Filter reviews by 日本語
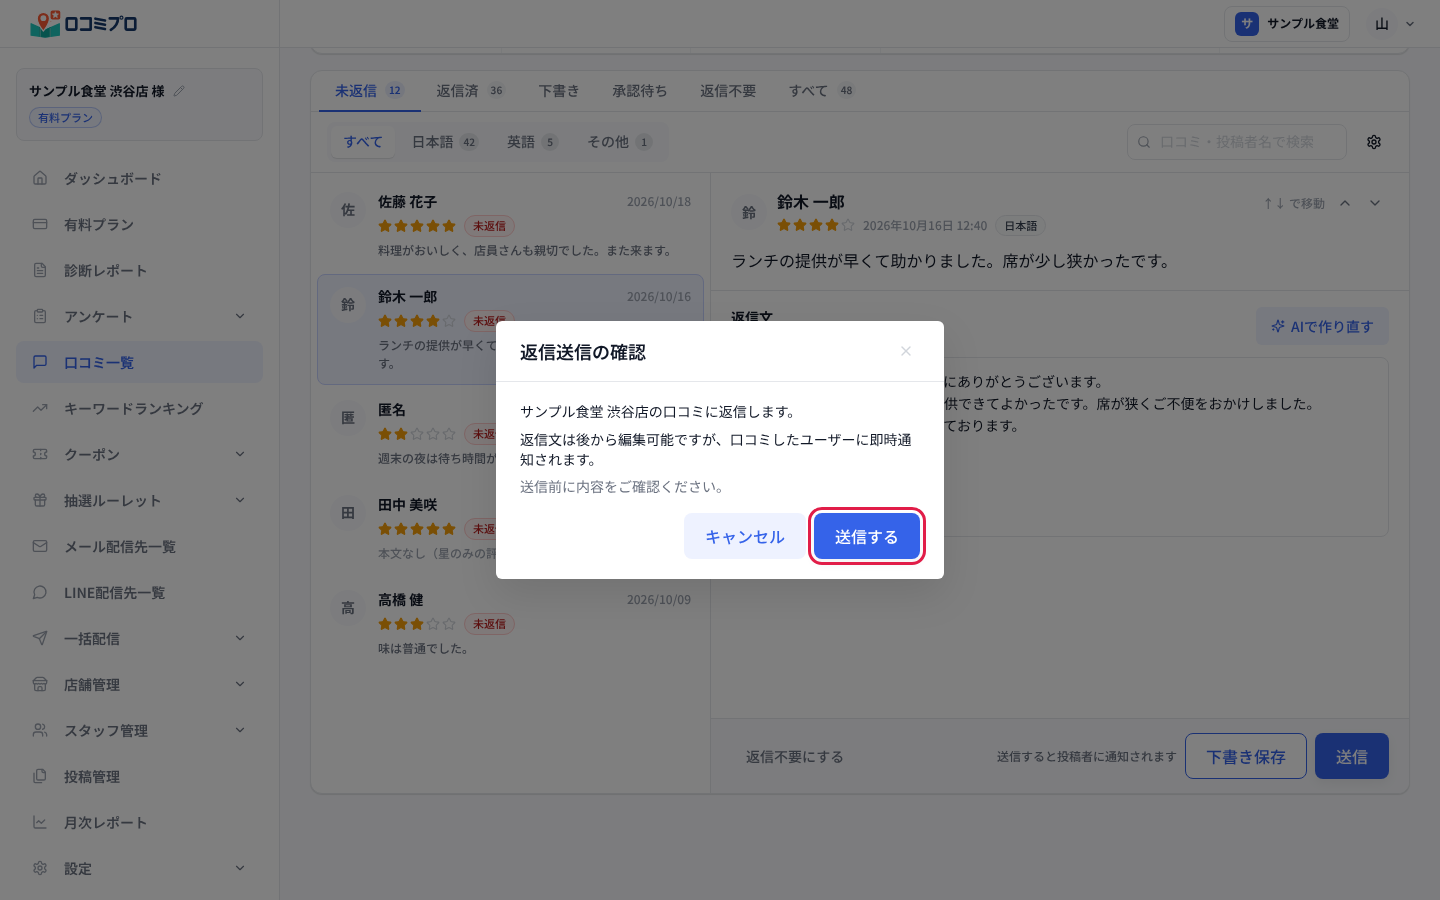Viewport: 1440px width, 900px height. coord(445,142)
